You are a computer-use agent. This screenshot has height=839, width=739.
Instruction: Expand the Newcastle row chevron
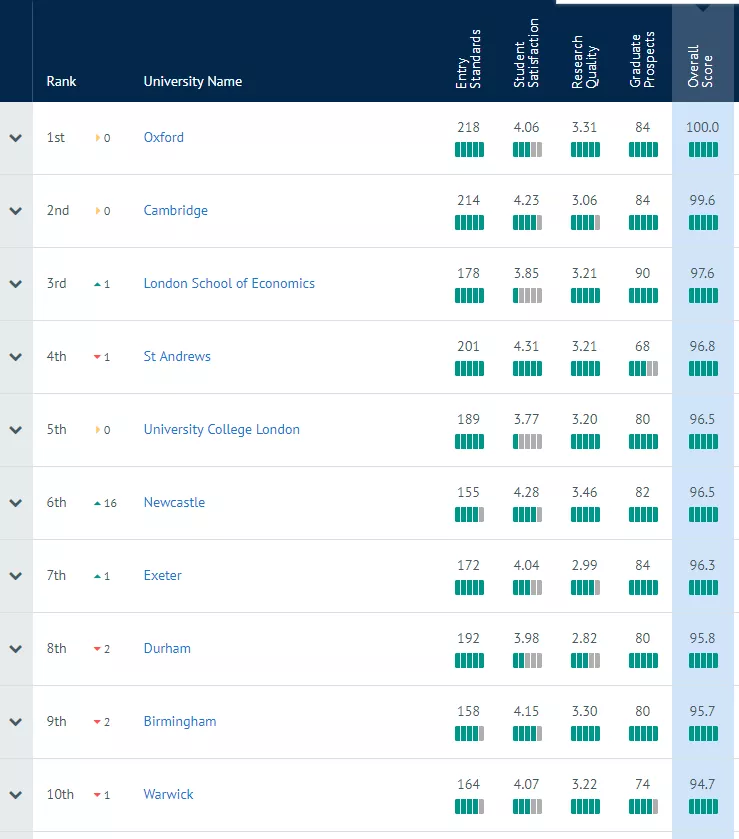pyautogui.click(x=16, y=503)
